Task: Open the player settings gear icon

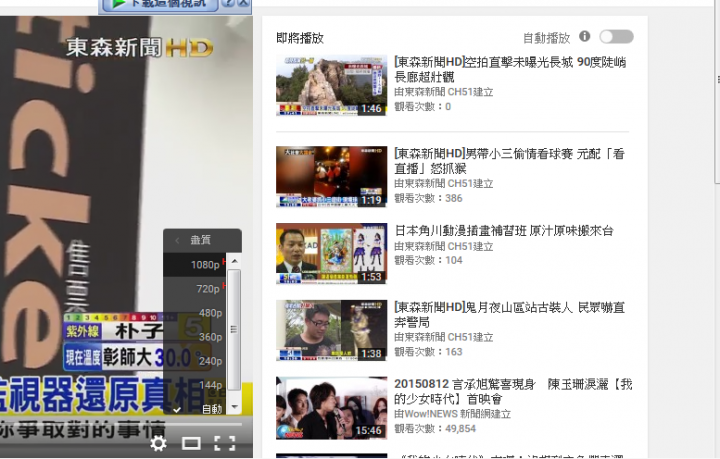Action: [158, 443]
